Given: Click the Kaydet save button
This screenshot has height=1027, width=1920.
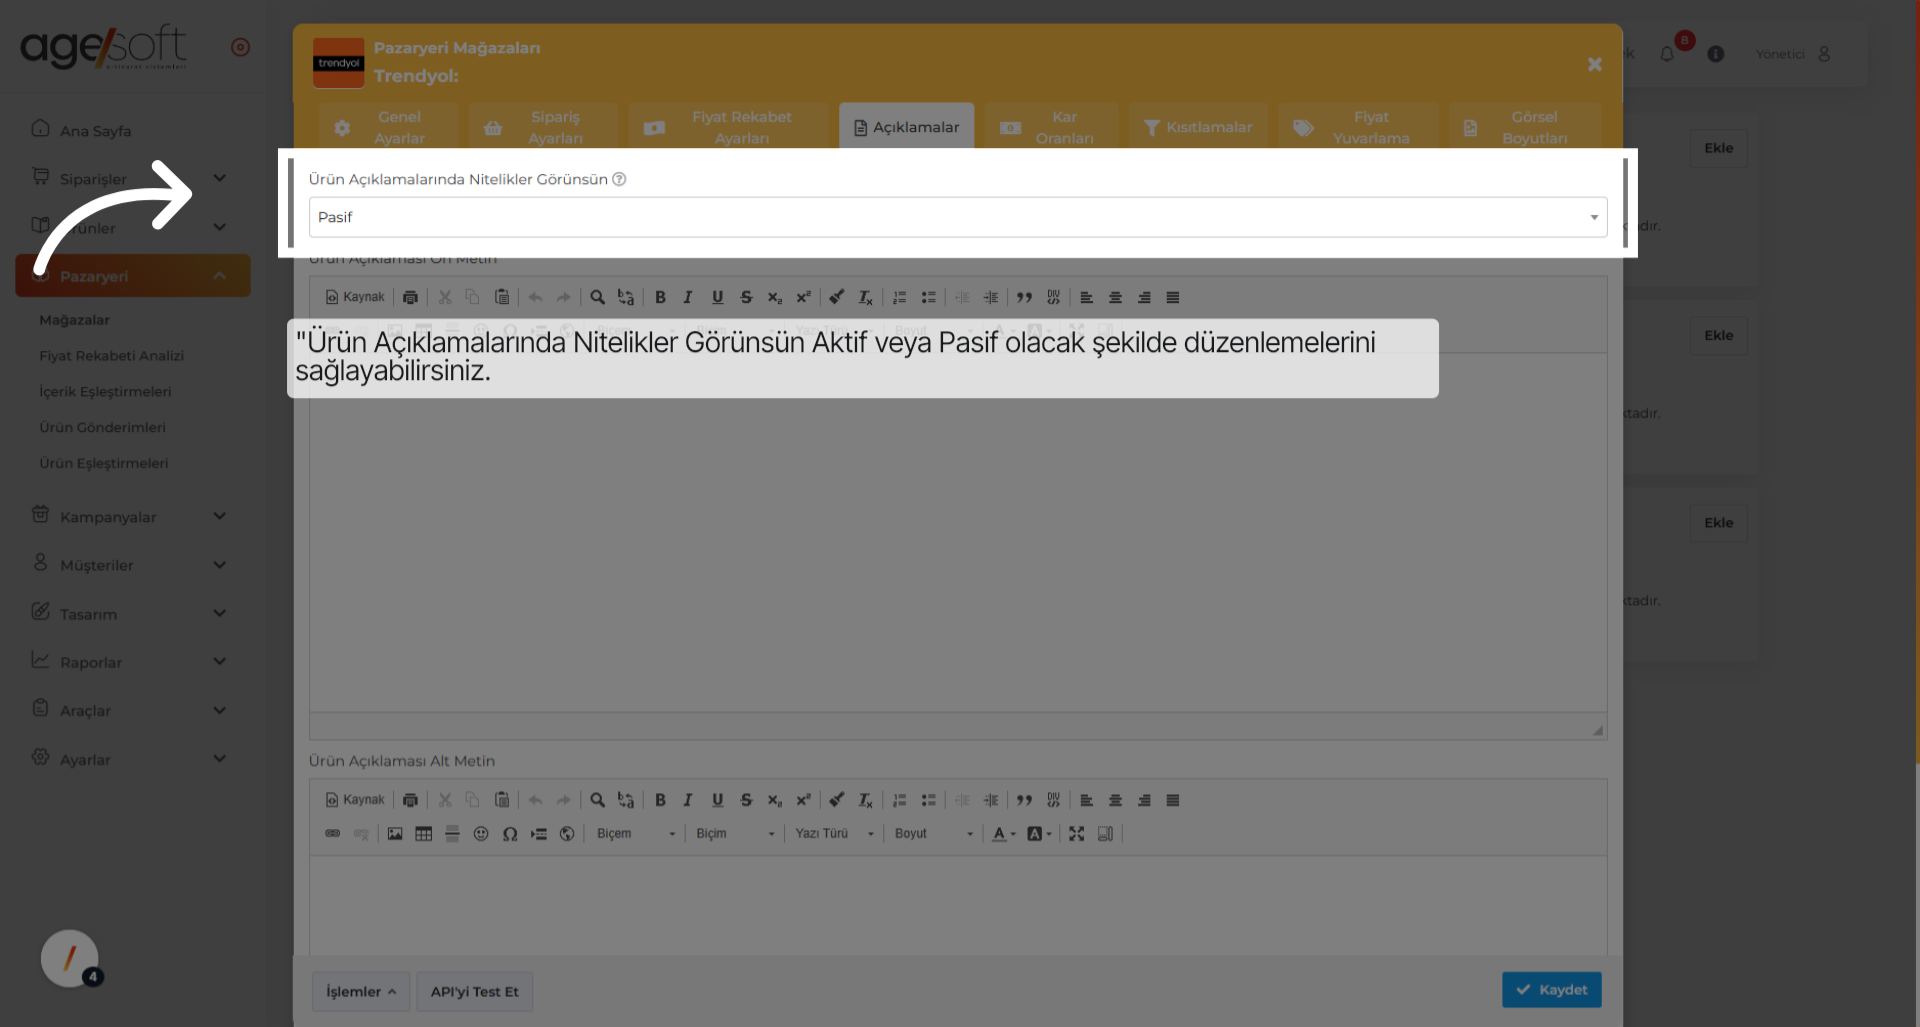Looking at the screenshot, I should point(1551,990).
